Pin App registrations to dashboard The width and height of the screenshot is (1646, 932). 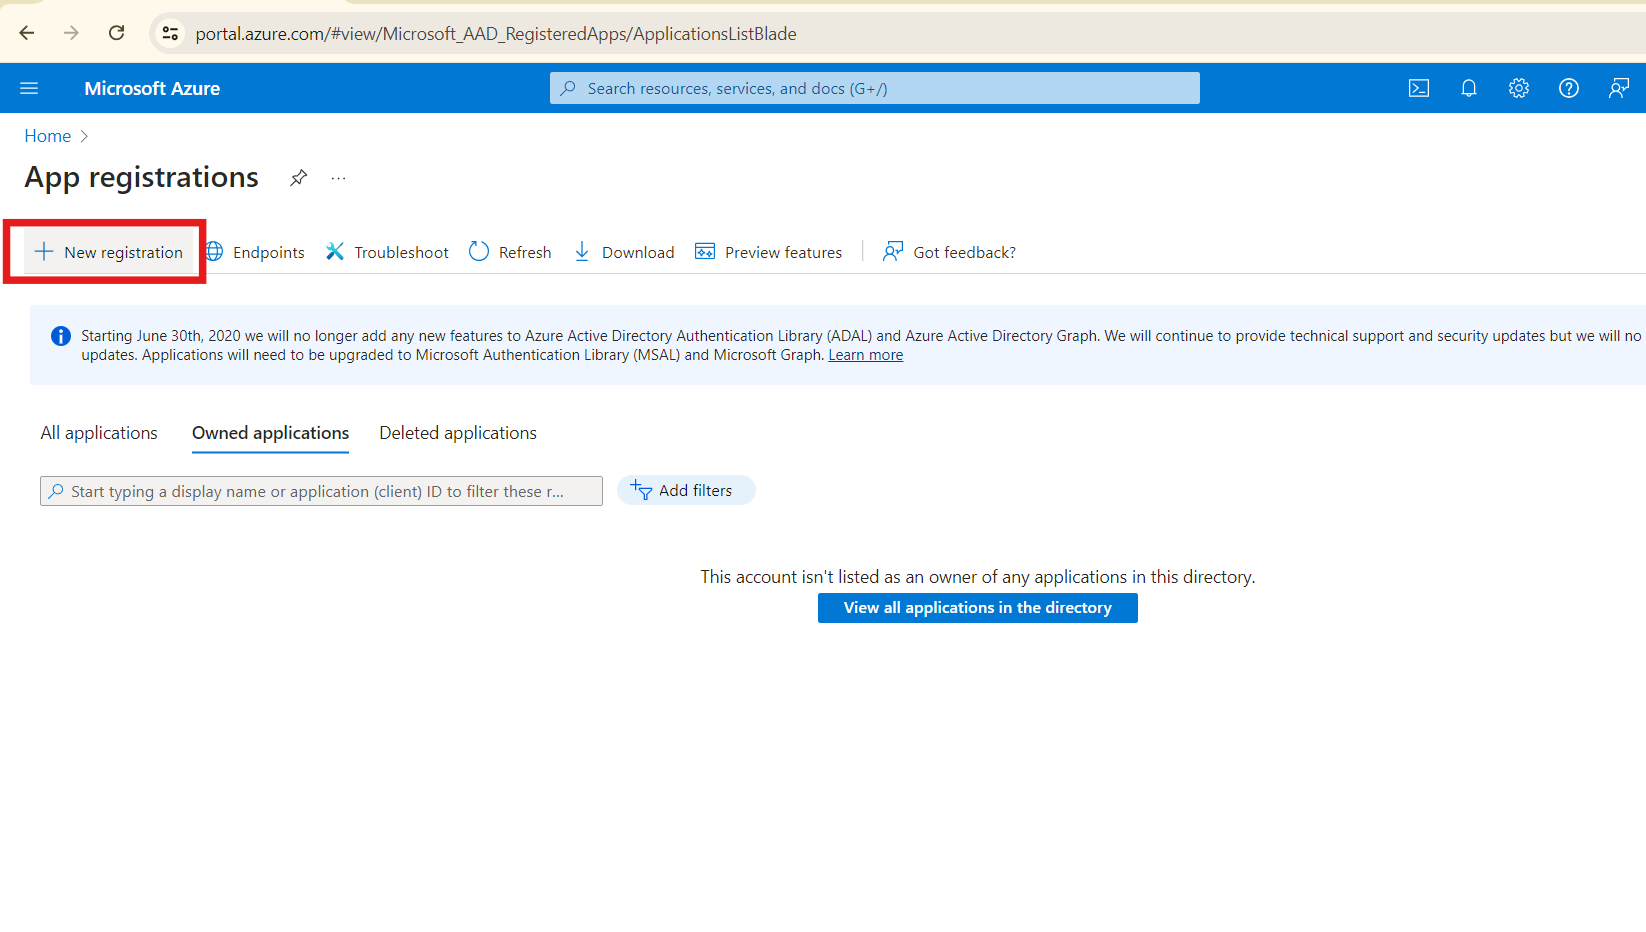pos(298,178)
